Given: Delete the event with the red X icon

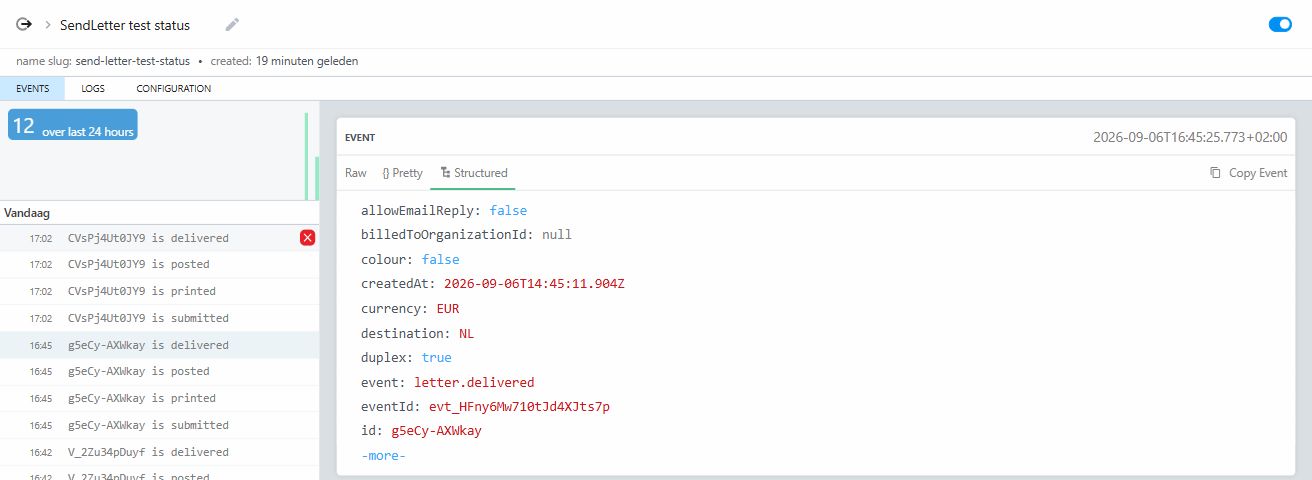Looking at the screenshot, I should 307,237.
